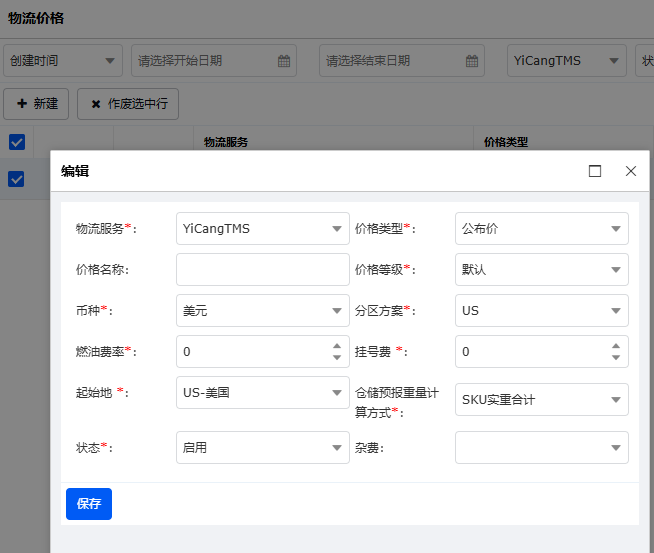Screen dimensions: 654x553
Task: Open the 起始地 dropdown showing US-美国
Action: pos(337,393)
